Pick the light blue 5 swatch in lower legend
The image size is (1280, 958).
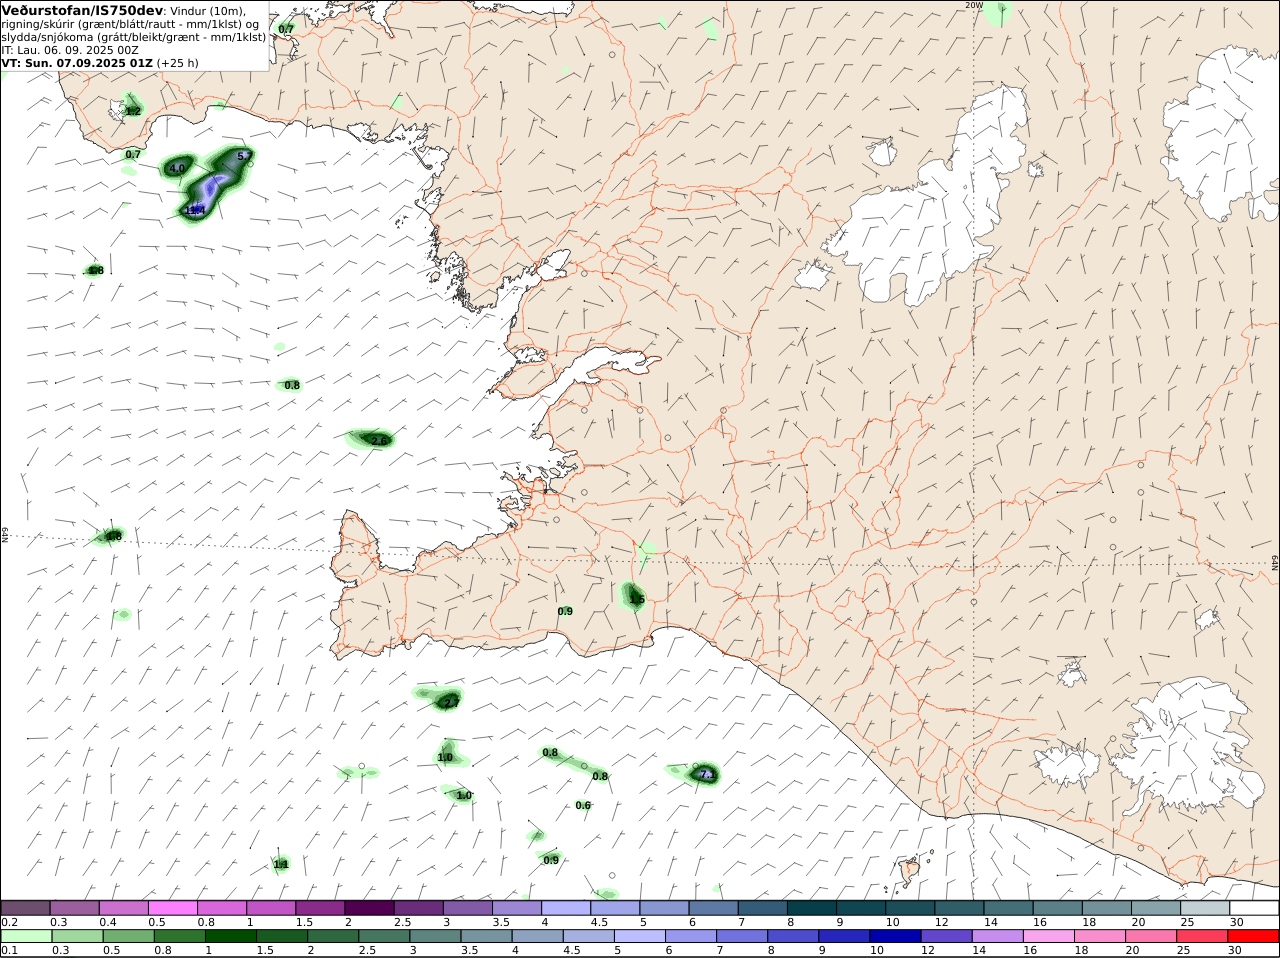pyautogui.click(x=639, y=937)
